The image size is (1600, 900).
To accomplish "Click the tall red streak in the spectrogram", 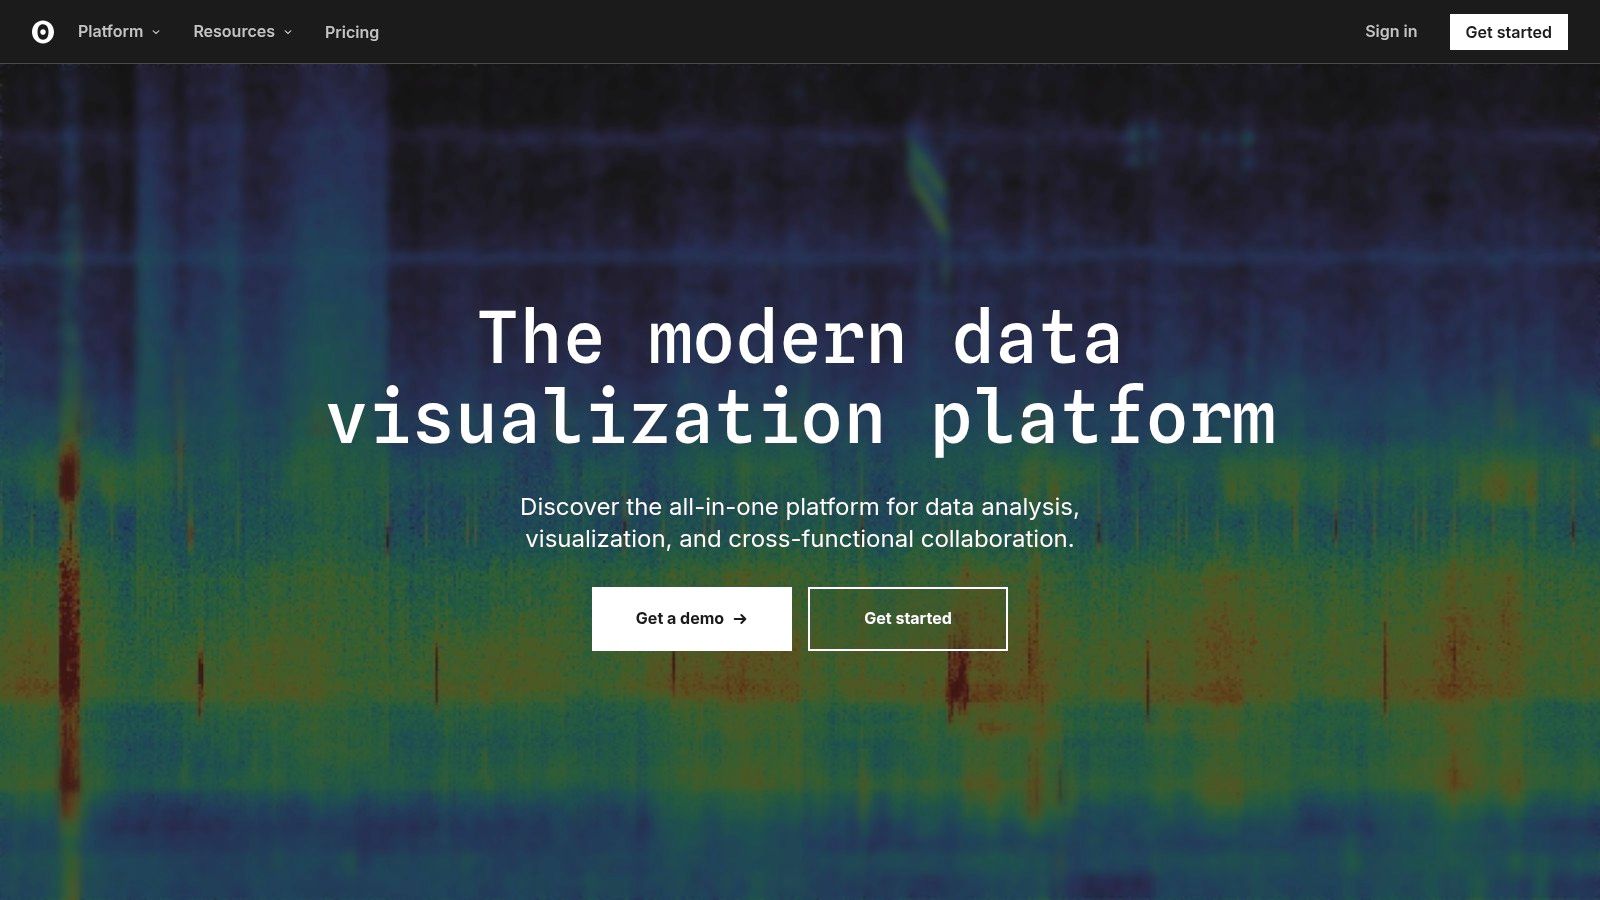I will point(68,620).
